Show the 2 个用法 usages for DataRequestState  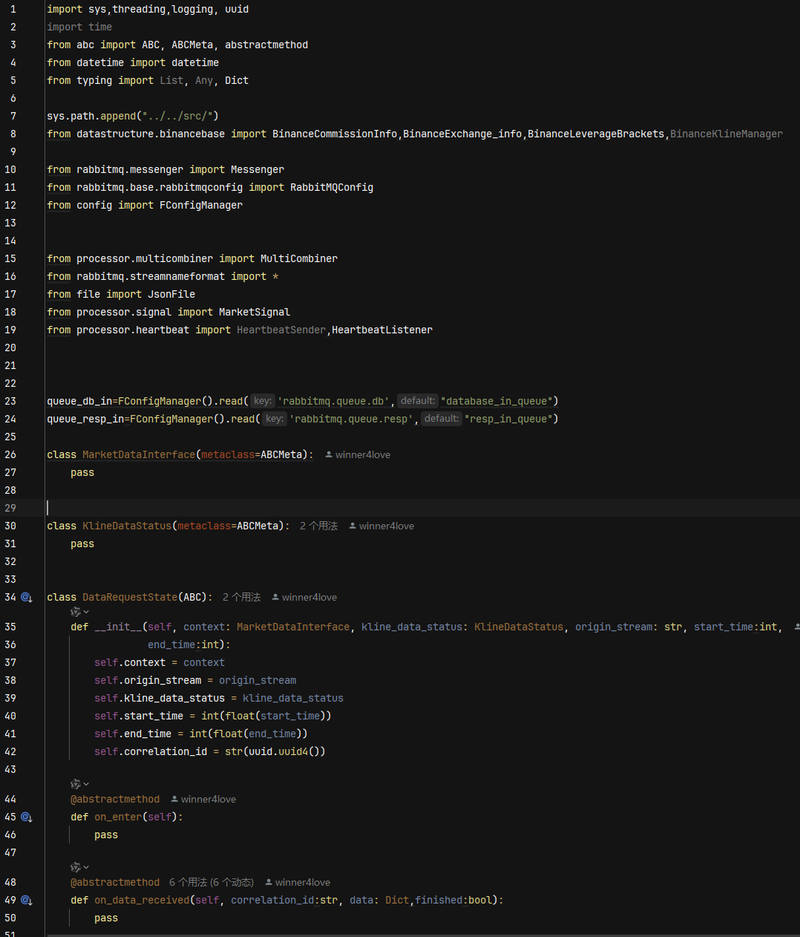point(241,597)
